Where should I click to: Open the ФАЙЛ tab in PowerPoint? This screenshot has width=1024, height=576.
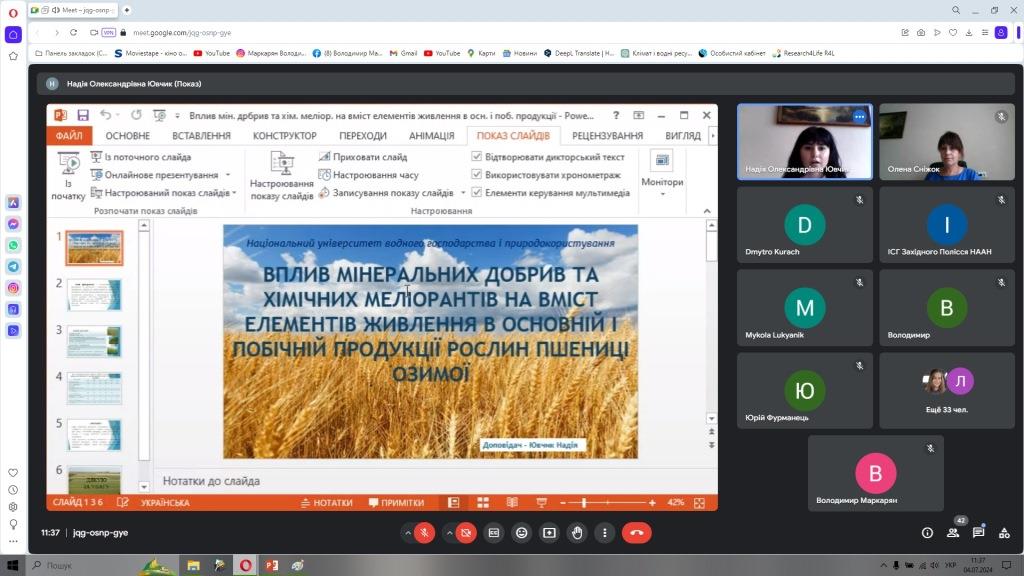click(69, 136)
